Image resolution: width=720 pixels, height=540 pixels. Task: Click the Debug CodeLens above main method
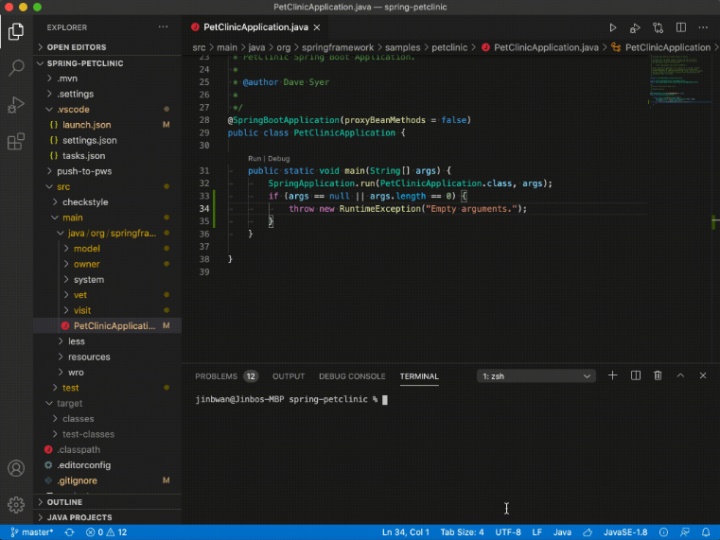pyautogui.click(x=279, y=158)
